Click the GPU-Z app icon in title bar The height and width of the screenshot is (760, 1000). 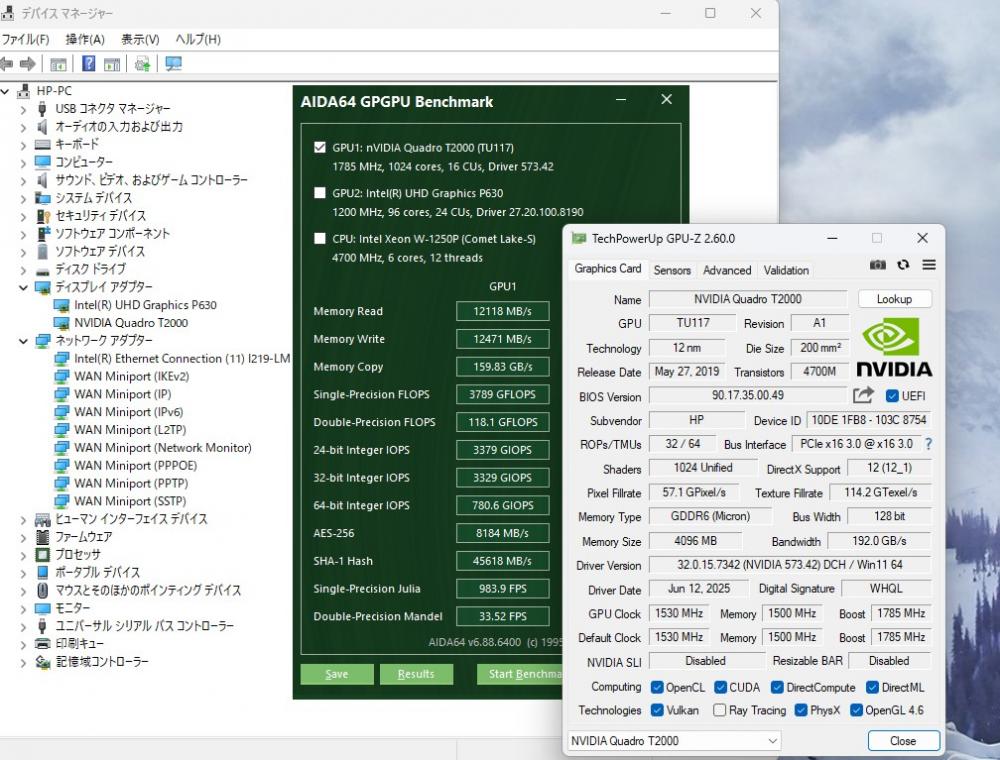tap(578, 238)
